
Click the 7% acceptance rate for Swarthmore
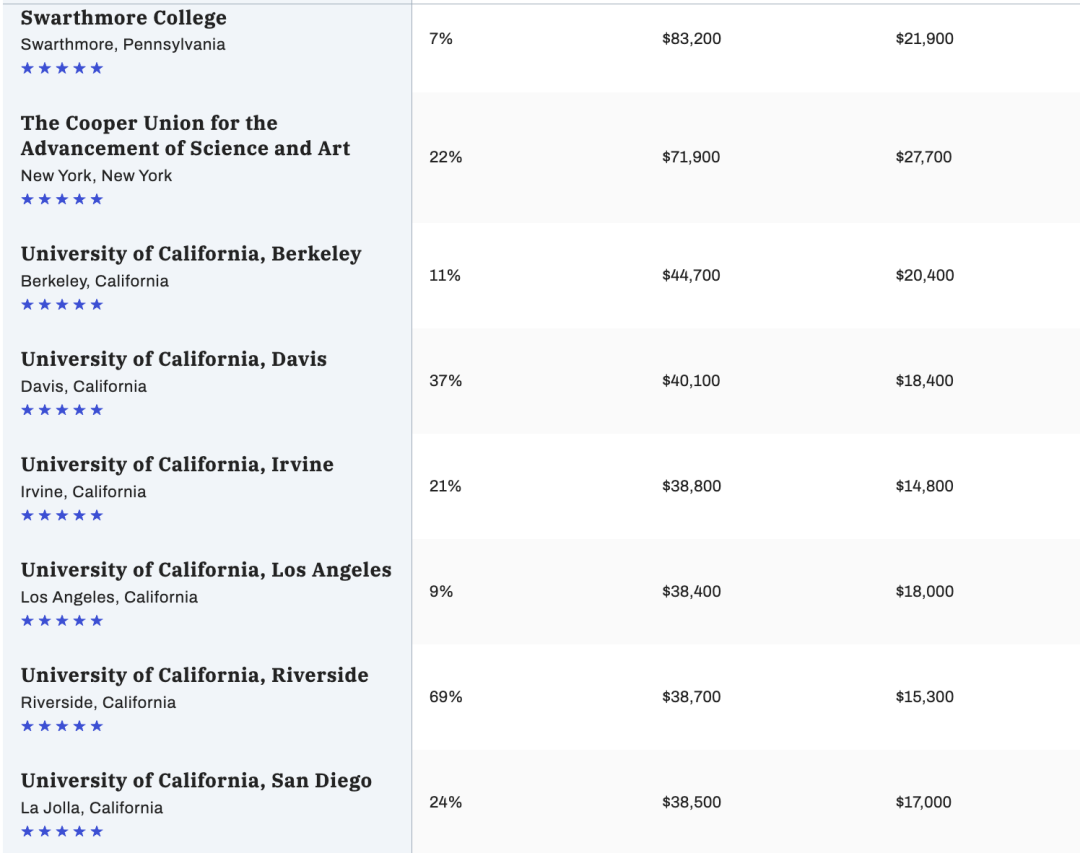coord(441,39)
